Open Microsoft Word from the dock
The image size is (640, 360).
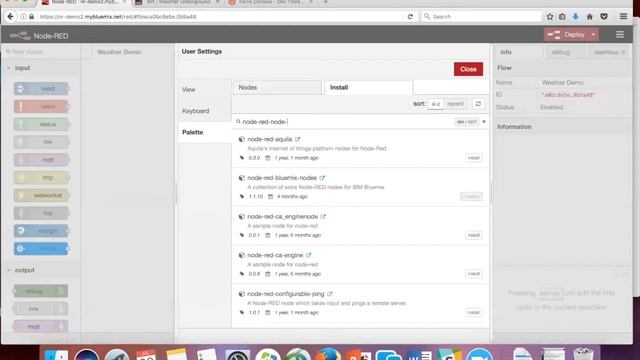[419, 354]
